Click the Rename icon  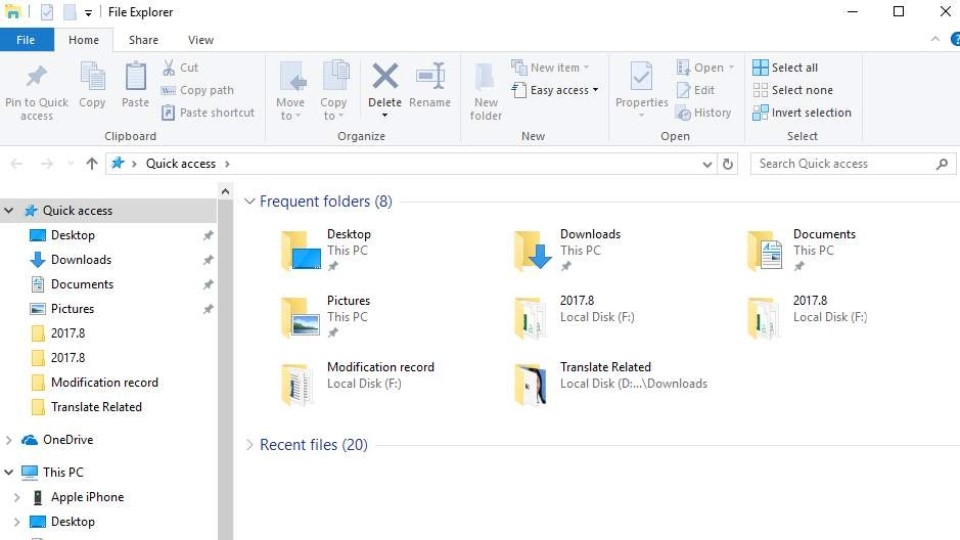click(x=430, y=77)
